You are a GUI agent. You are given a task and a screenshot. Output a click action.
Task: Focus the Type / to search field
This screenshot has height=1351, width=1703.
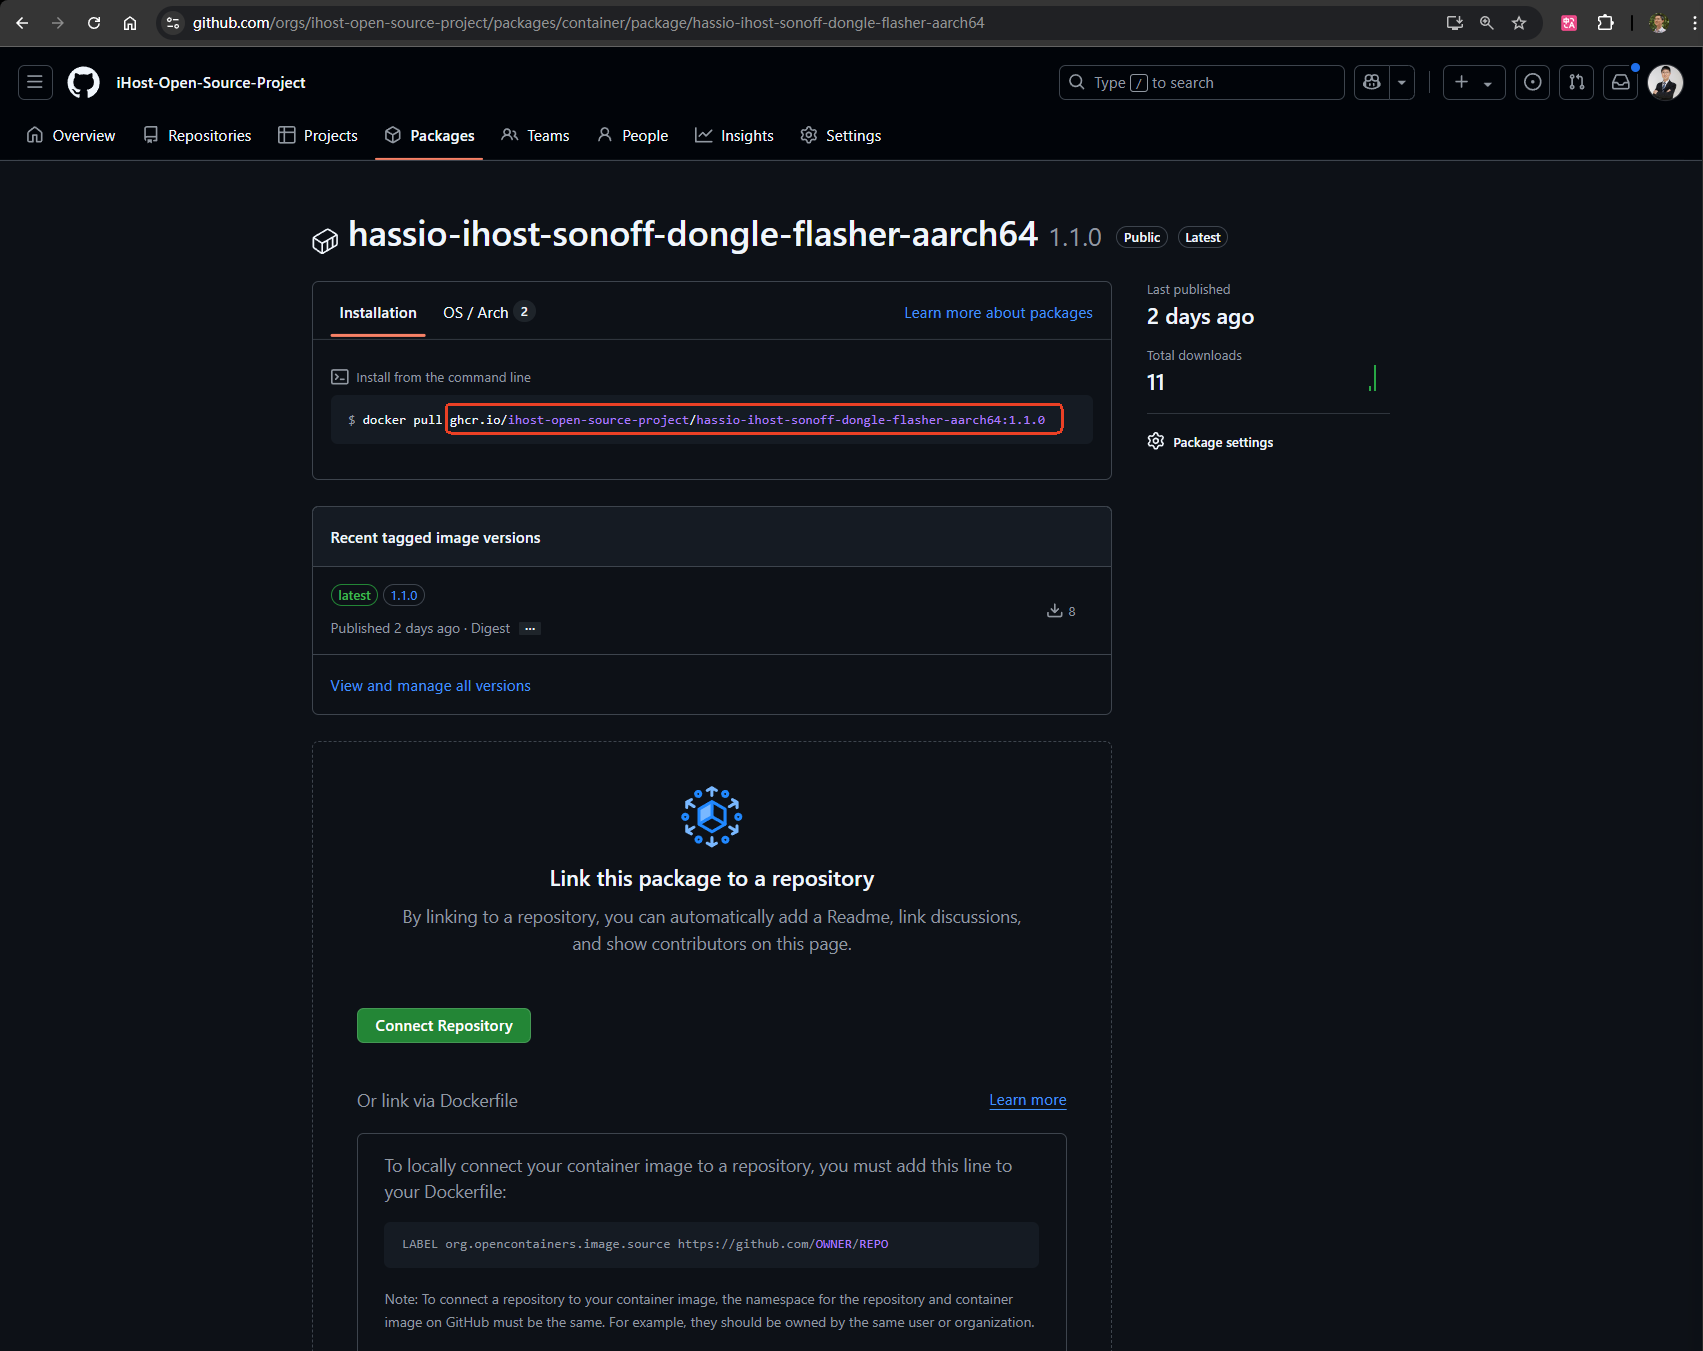click(1201, 82)
